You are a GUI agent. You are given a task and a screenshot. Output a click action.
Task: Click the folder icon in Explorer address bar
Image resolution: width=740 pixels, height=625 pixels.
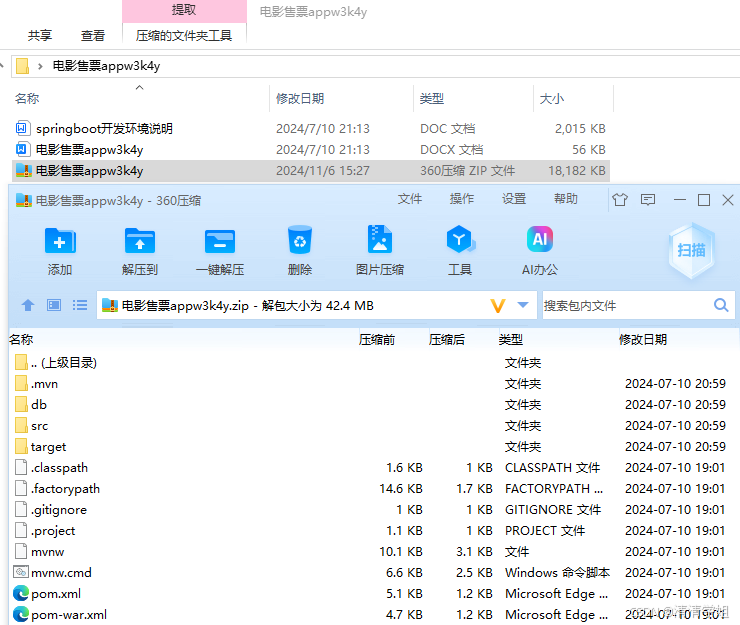(22, 66)
